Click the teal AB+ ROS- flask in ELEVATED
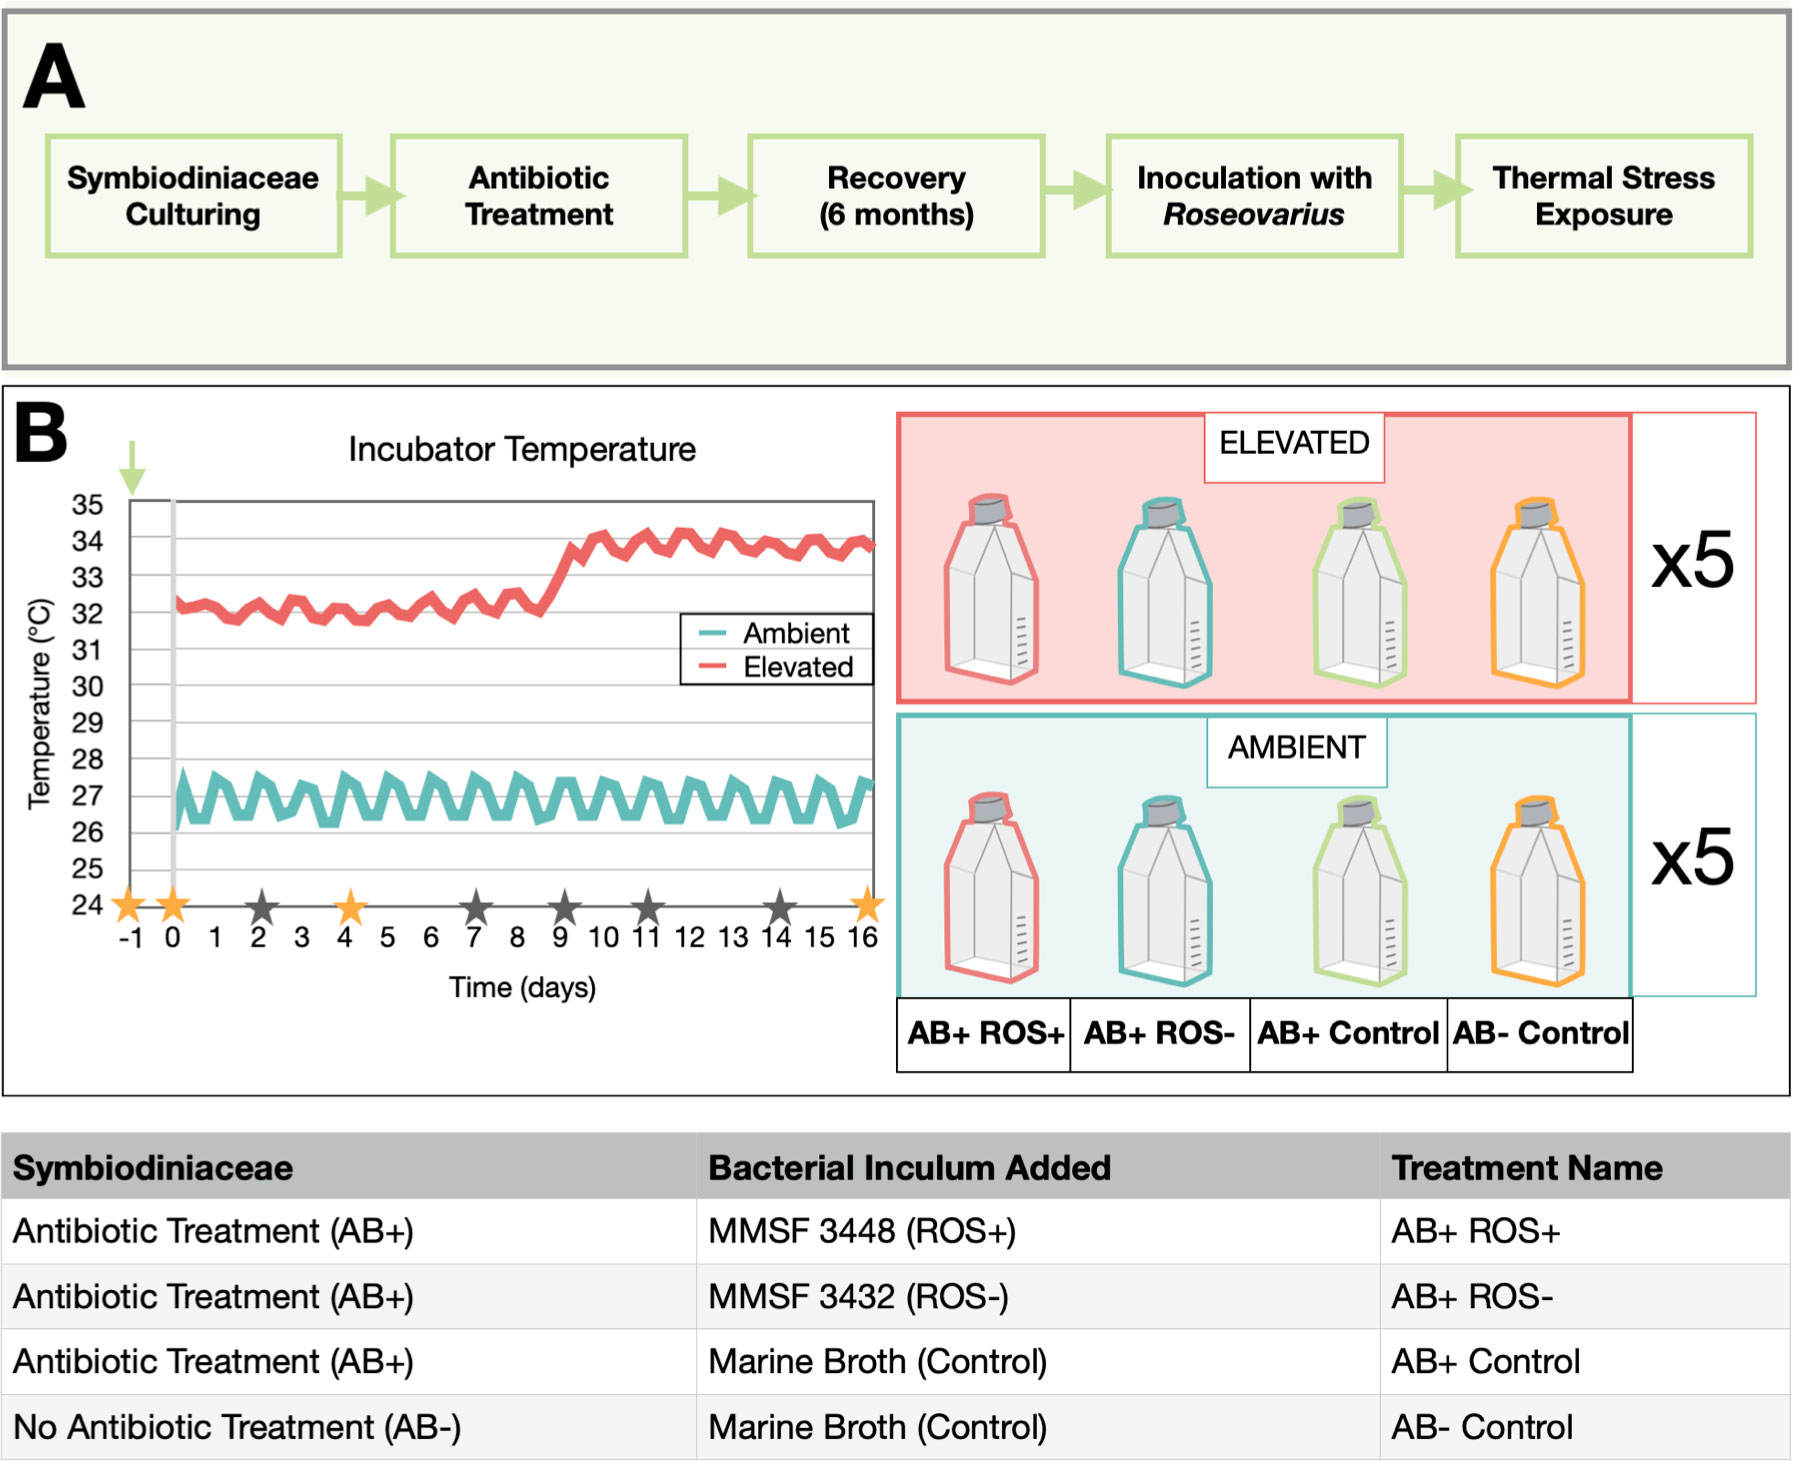Screen dimensions: 1793x1461 pos(1165,592)
